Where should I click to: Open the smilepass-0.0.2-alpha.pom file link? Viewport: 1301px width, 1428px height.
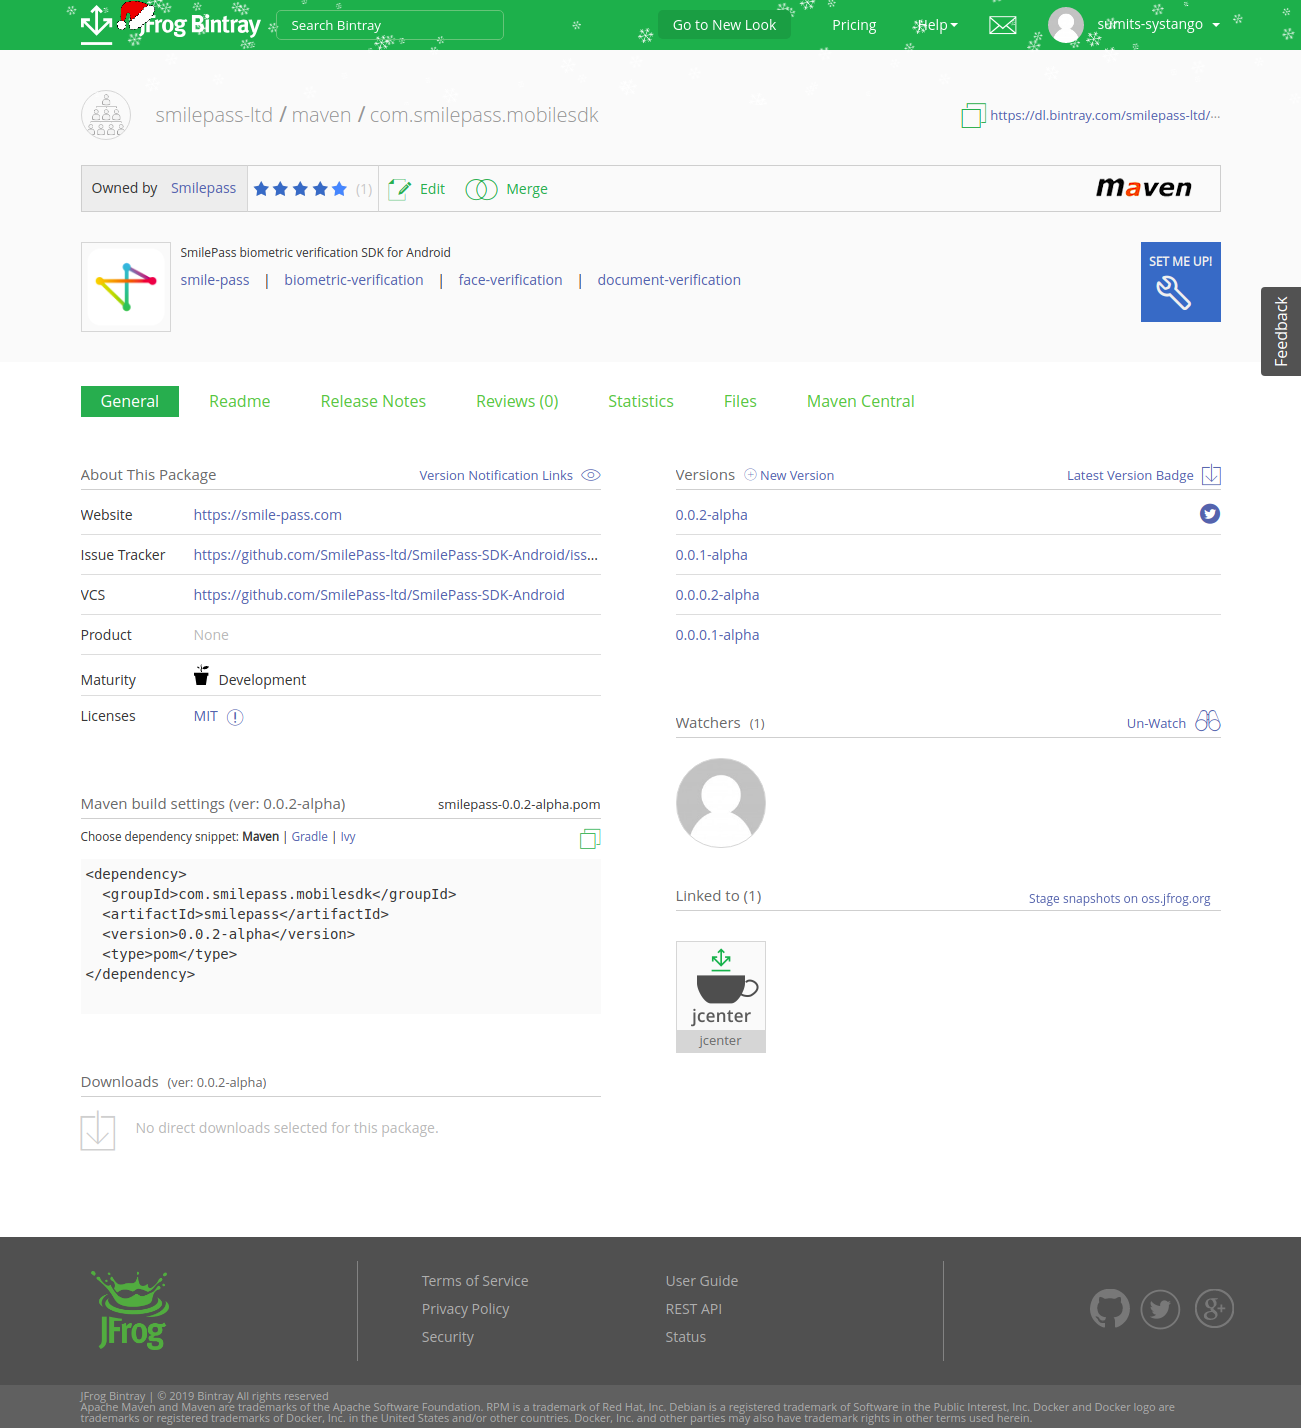pos(519,804)
